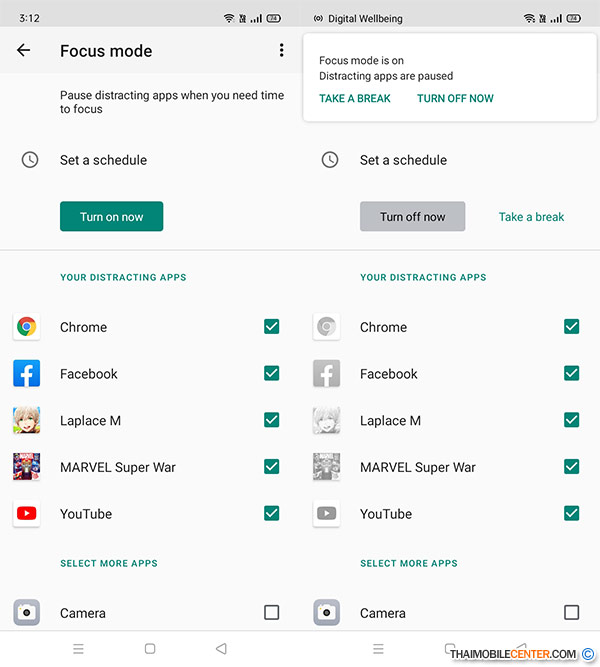Viewport: 600px width, 667px height.
Task: Tap the greyscale MARVEL Super War icon
Action: 327,467
